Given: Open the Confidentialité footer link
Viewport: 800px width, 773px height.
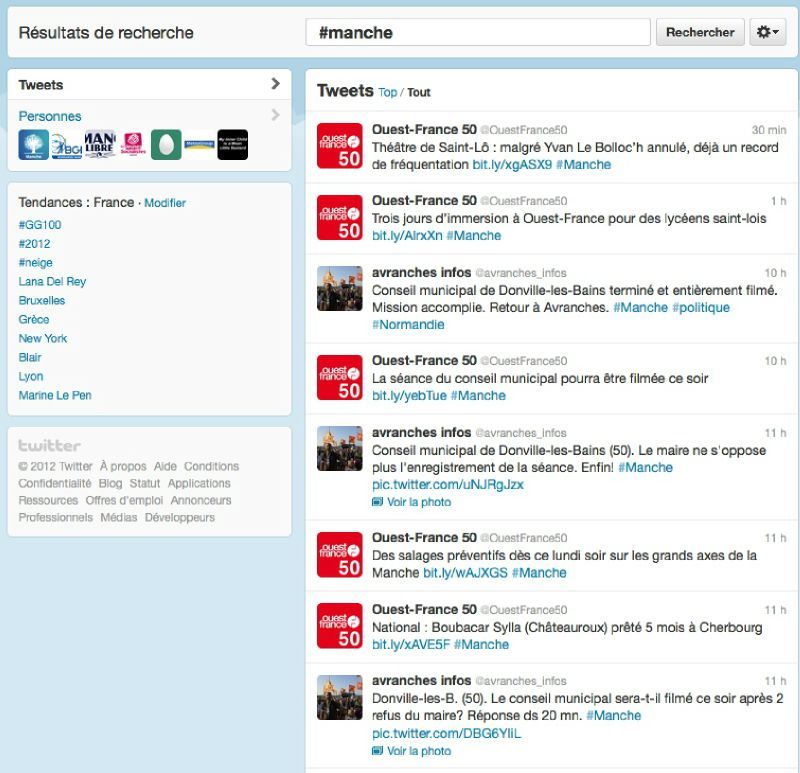Looking at the screenshot, I should (x=55, y=483).
